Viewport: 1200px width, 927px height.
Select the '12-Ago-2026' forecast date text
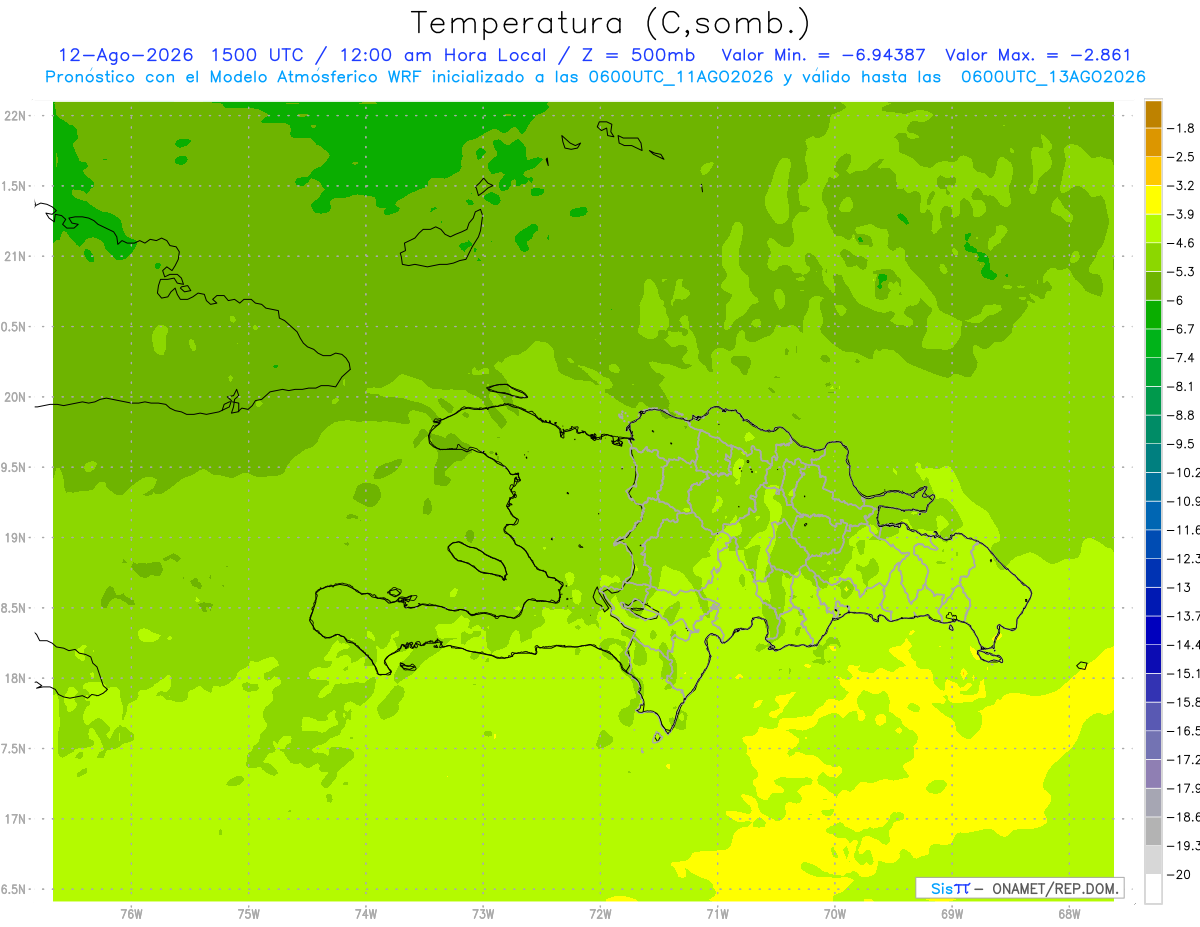(x=125, y=55)
